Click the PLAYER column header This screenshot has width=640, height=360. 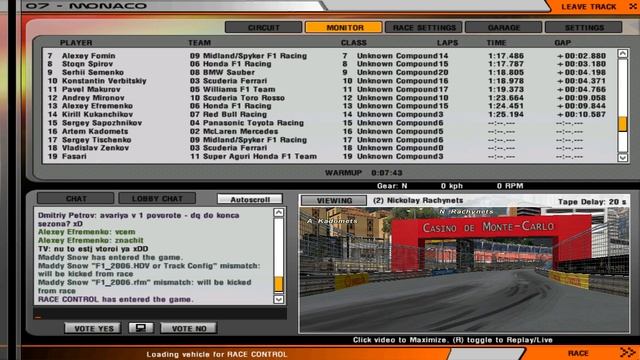coord(76,42)
